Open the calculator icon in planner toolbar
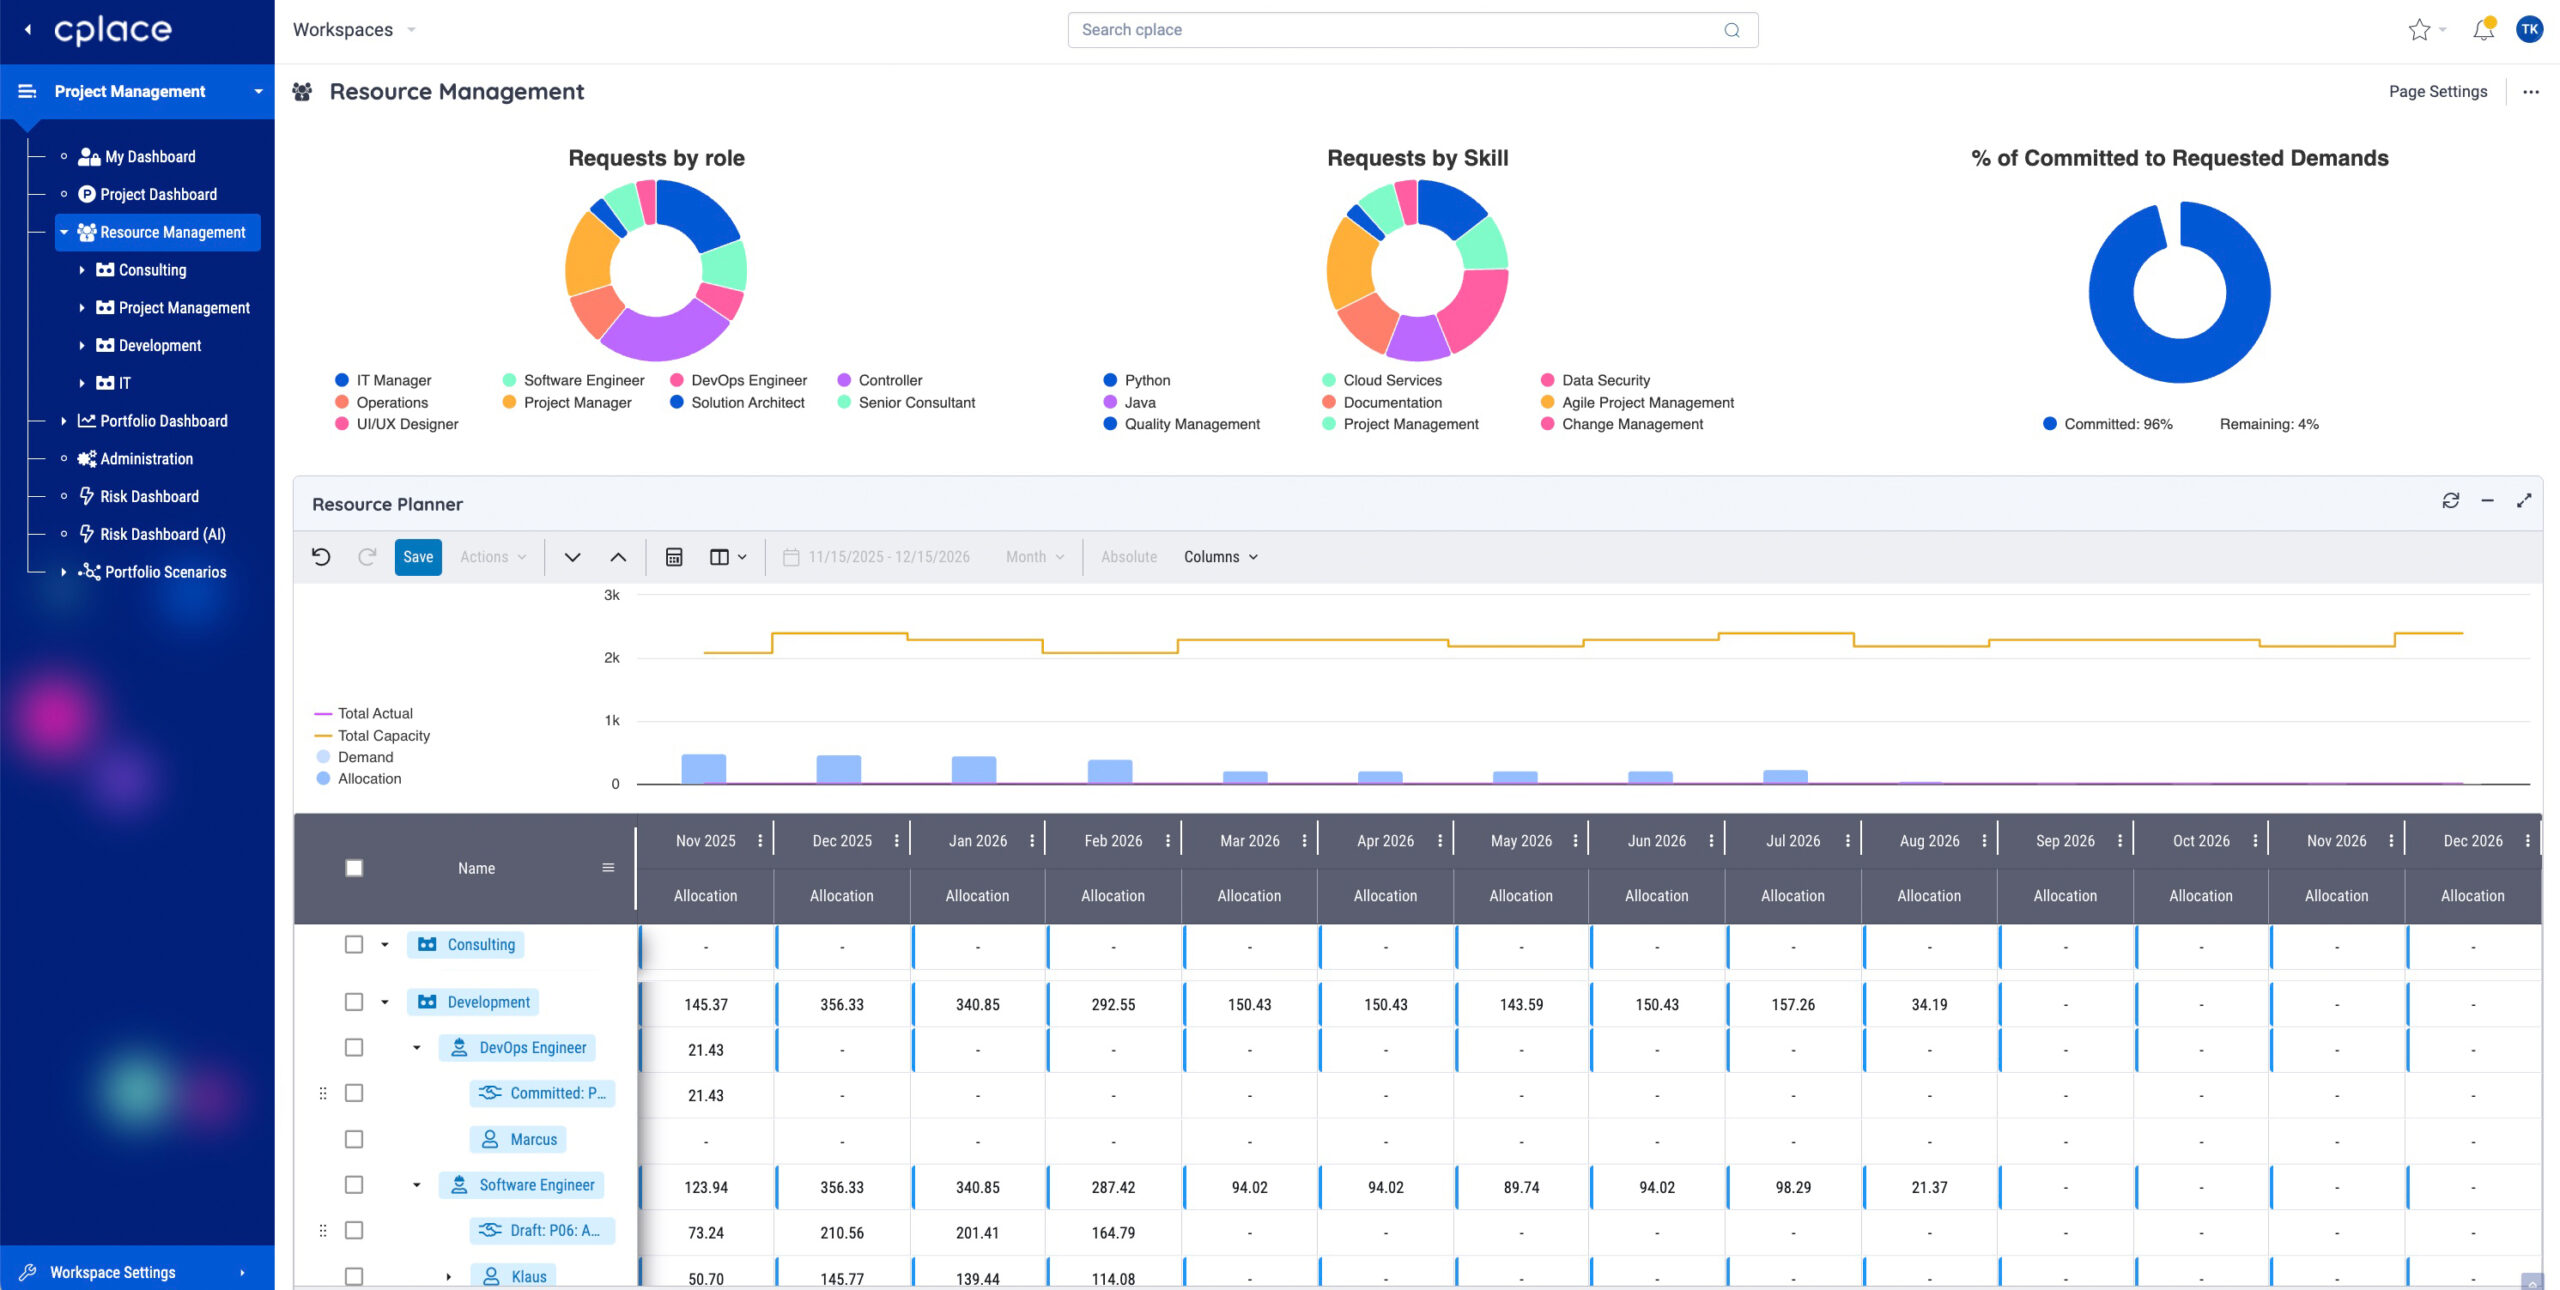 pyautogui.click(x=674, y=557)
